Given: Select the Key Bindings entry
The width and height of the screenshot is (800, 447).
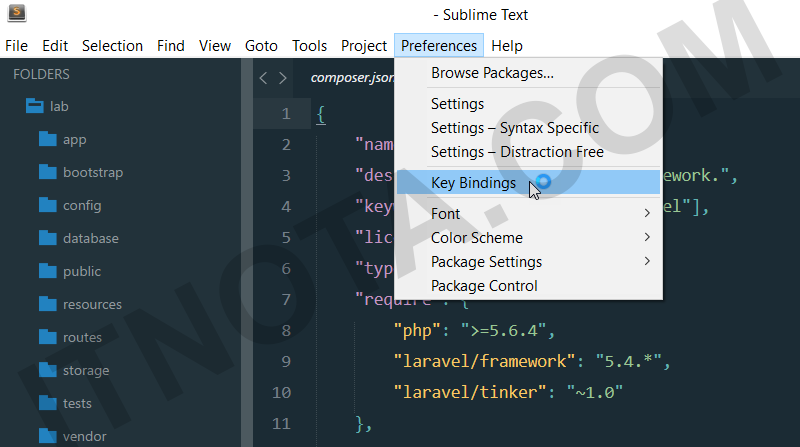Looking at the screenshot, I should pyautogui.click(x=529, y=182).
